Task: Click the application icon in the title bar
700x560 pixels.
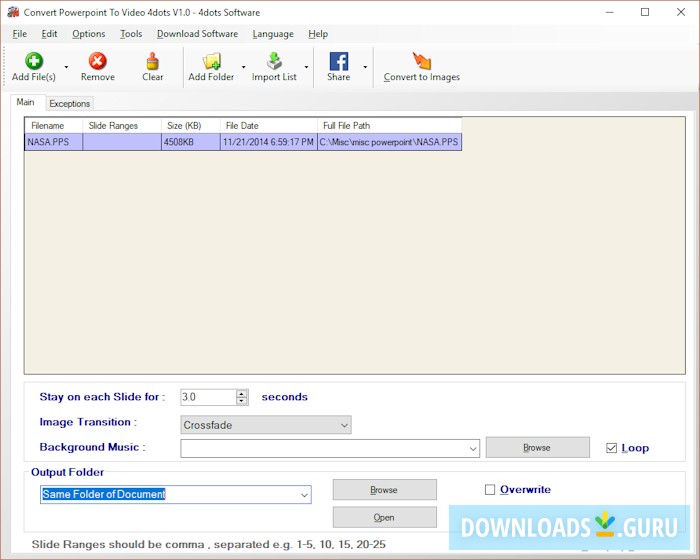Action: [13, 12]
